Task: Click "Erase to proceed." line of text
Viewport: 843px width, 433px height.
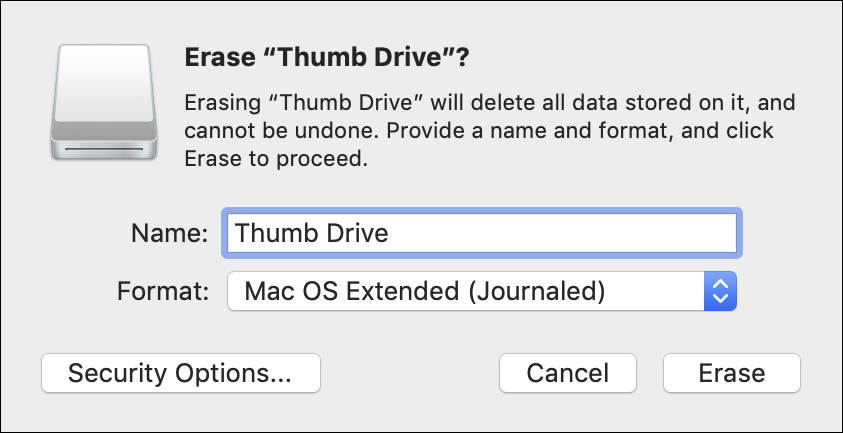Action: [276, 159]
